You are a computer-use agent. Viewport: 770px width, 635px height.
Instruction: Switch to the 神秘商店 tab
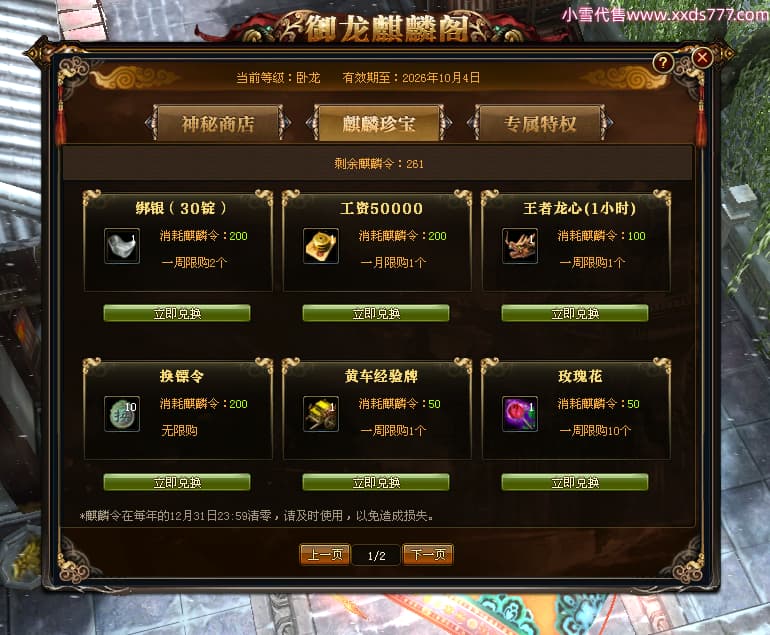[x=218, y=123]
